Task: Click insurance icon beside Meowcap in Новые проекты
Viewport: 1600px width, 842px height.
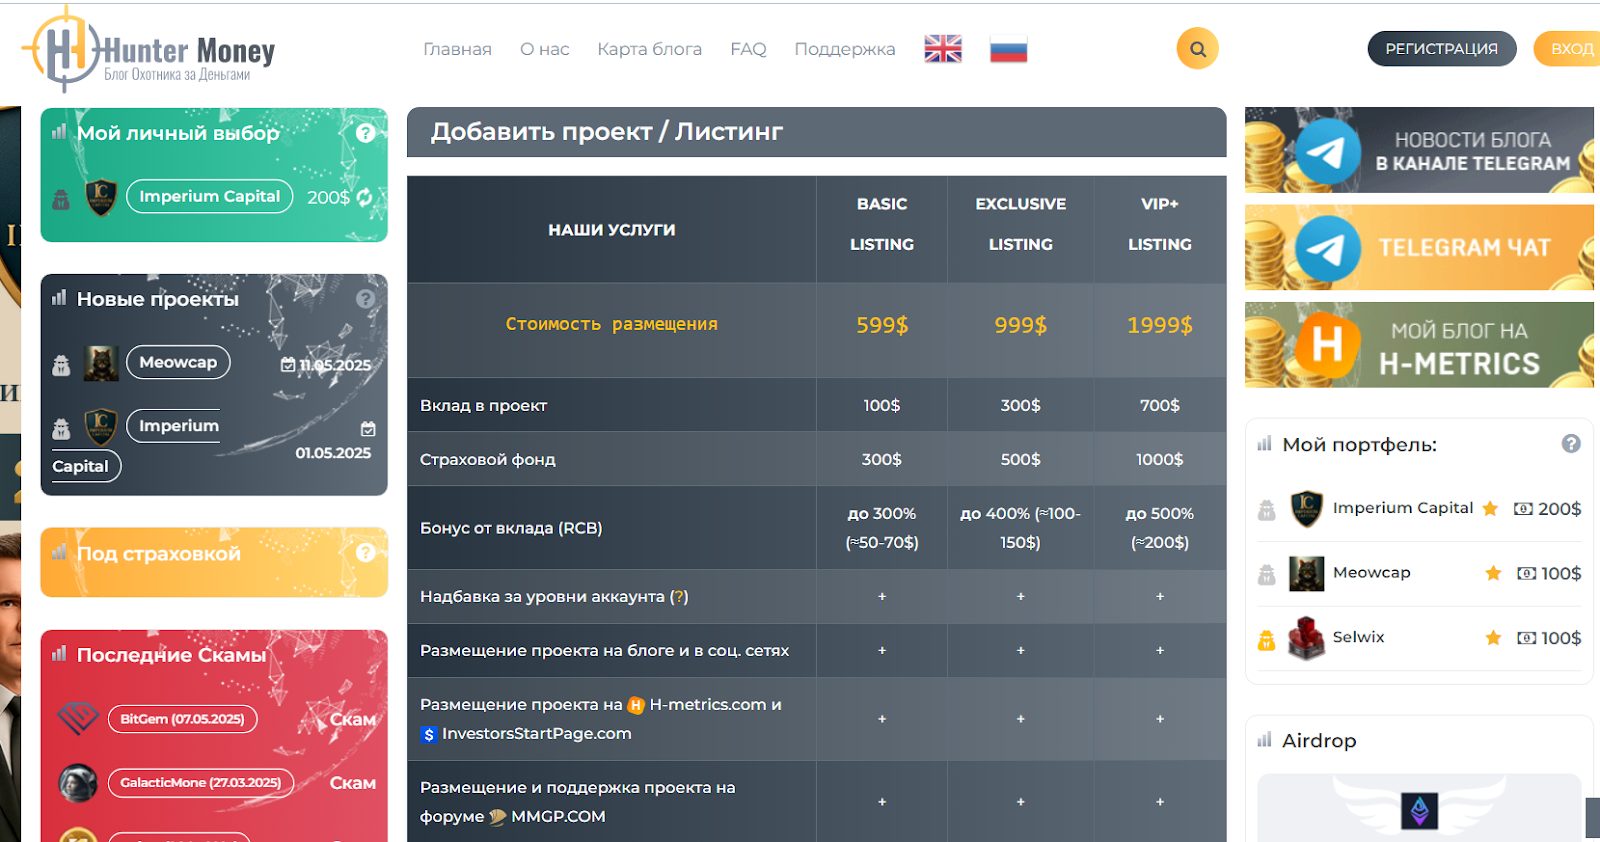Action: [x=61, y=365]
